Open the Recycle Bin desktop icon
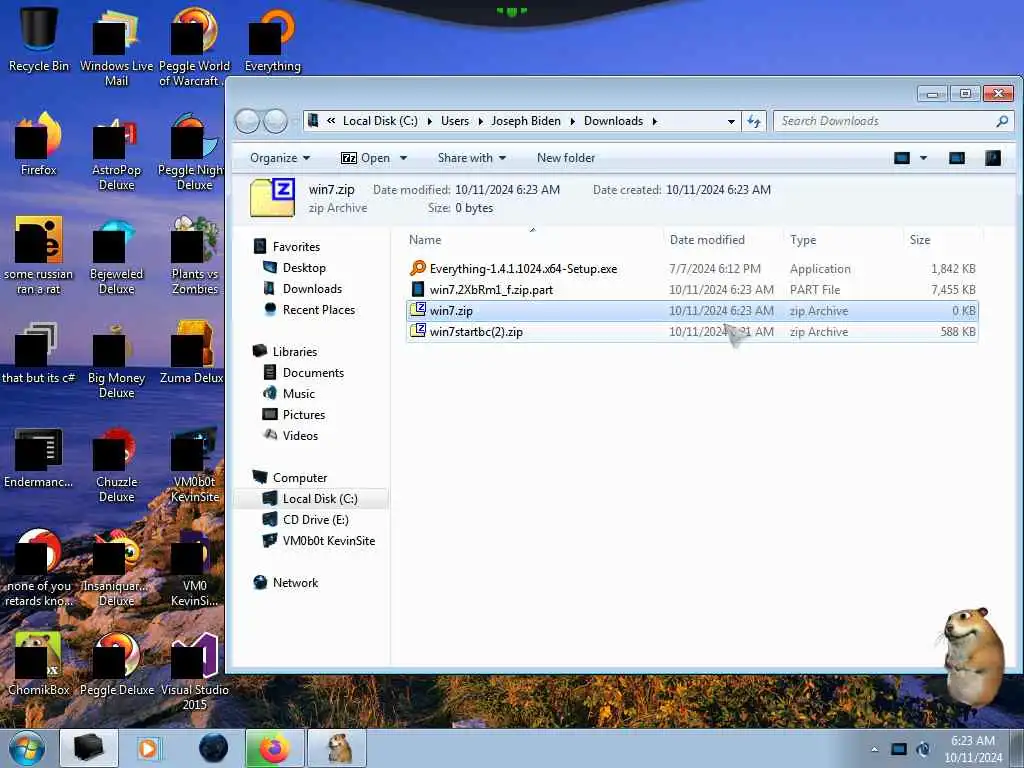 39,40
